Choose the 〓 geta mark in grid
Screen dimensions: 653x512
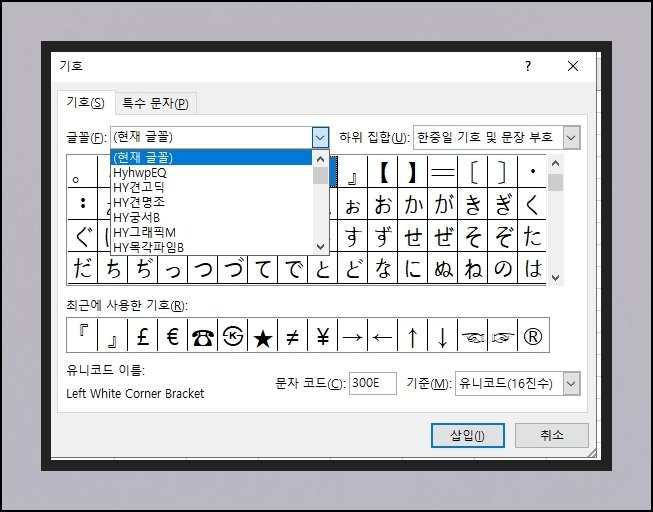point(442,172)
